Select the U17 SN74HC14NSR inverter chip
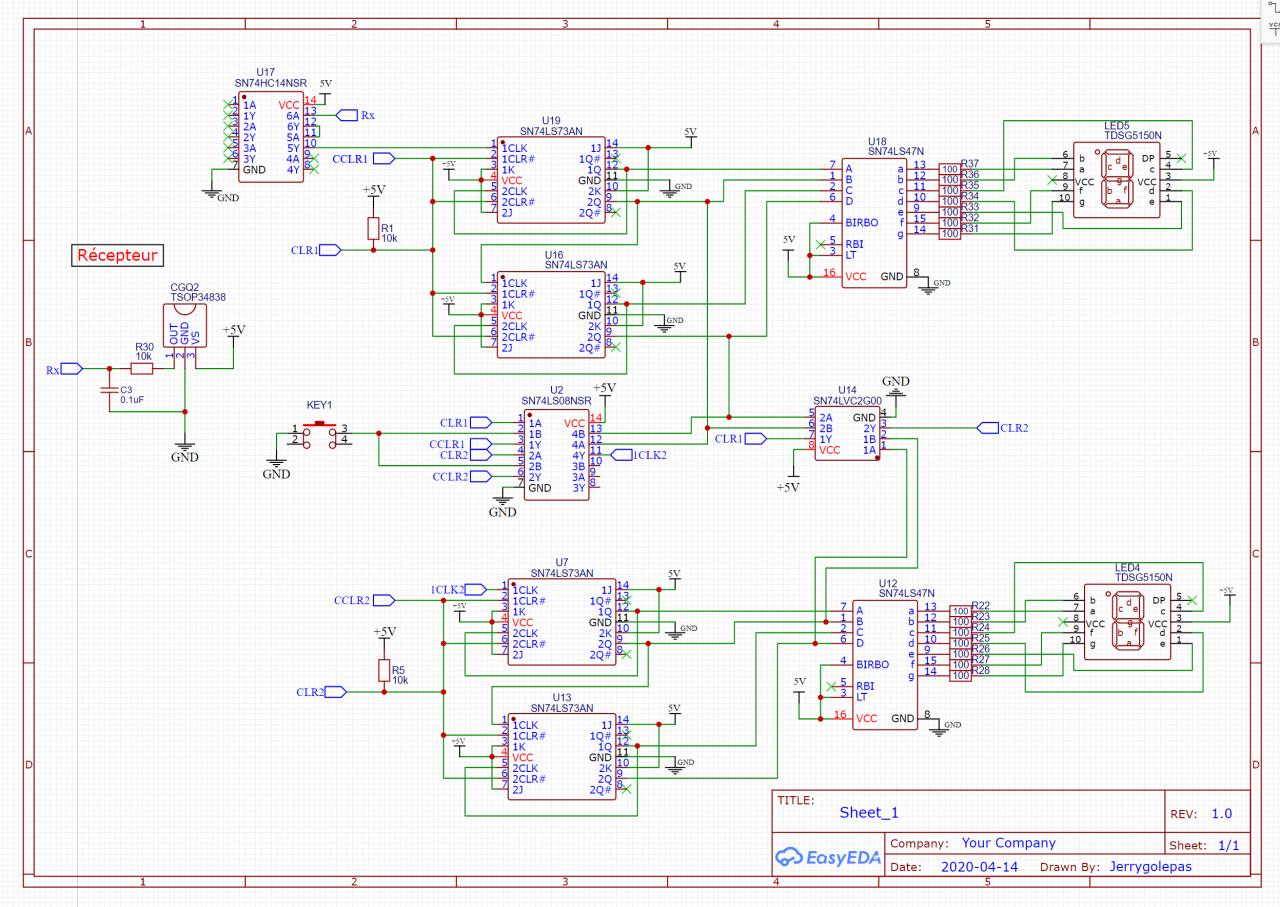 coord(270,137)
